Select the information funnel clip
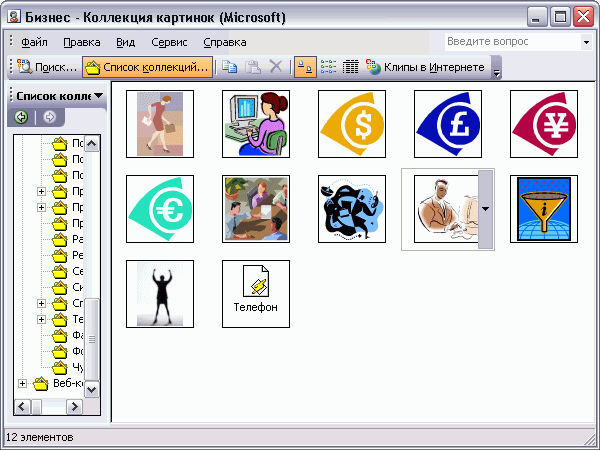This screenshot has height=450, width=600. 544,209
